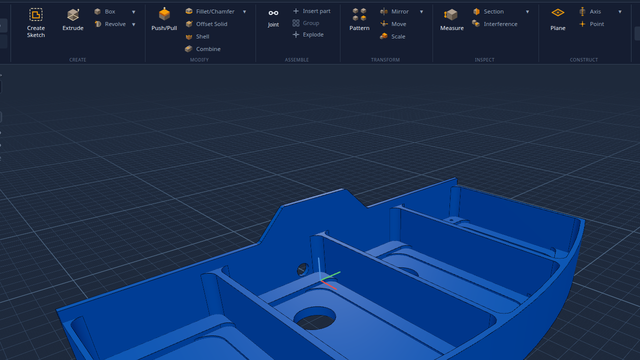Click the Scale label
This screenshot has width=640, height=360.
pos(398,37)
